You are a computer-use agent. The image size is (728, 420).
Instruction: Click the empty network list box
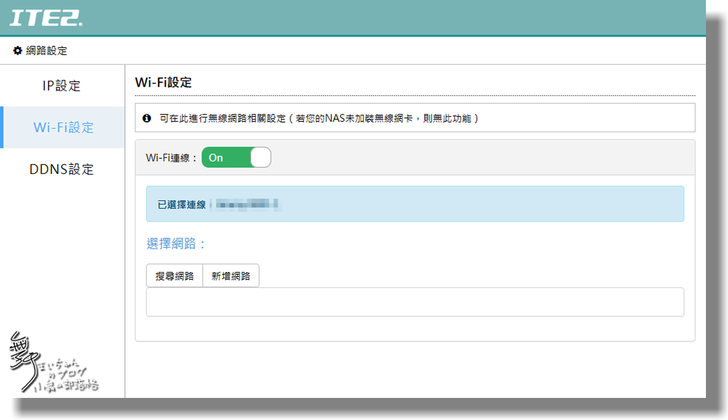(x=415, y=302)
